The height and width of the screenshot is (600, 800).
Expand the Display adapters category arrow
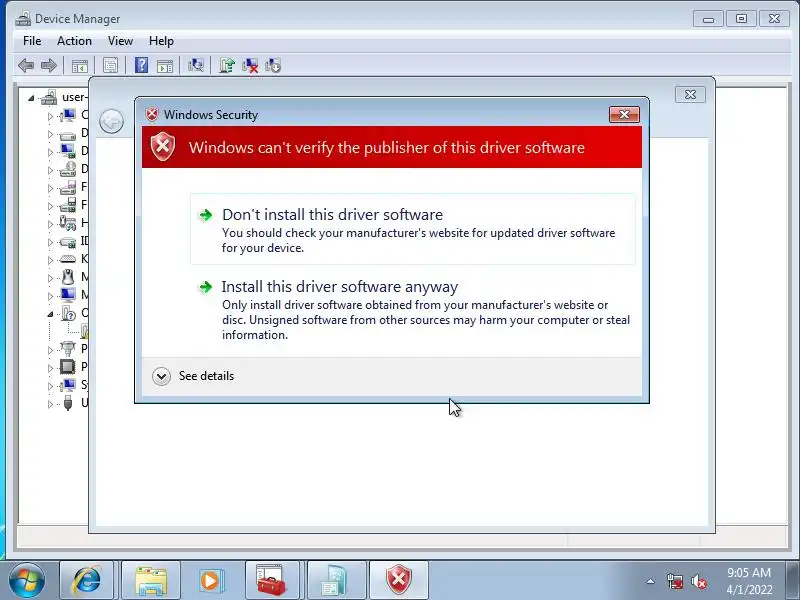50,152
